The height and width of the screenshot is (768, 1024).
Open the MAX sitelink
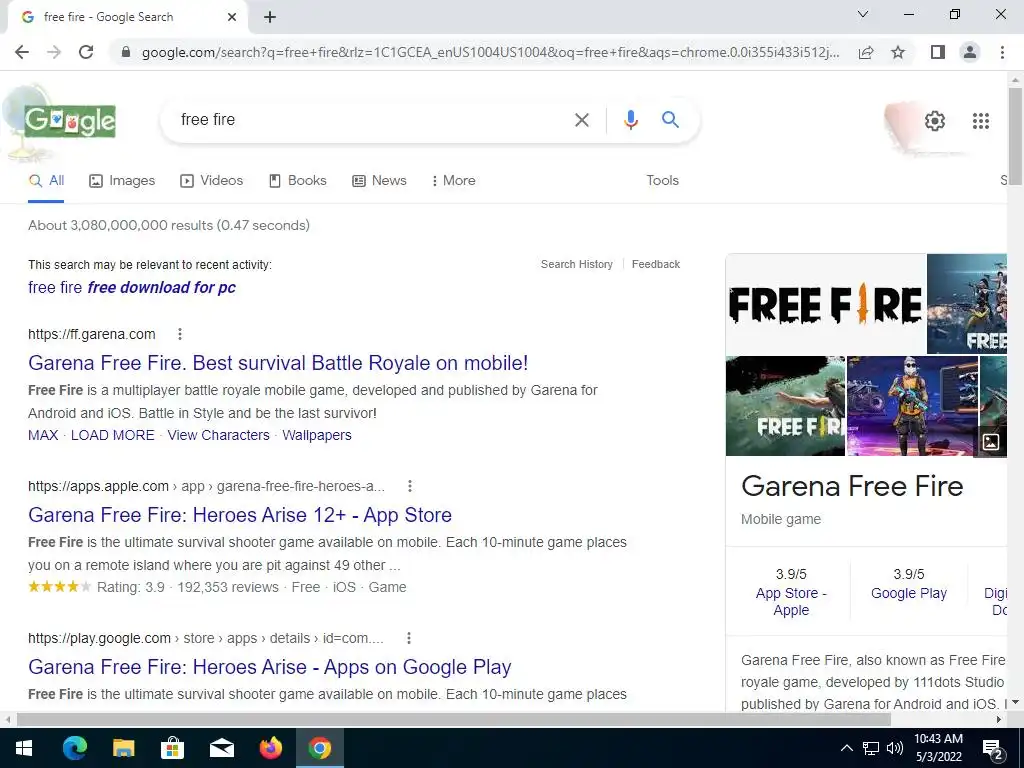coord(43,436)
